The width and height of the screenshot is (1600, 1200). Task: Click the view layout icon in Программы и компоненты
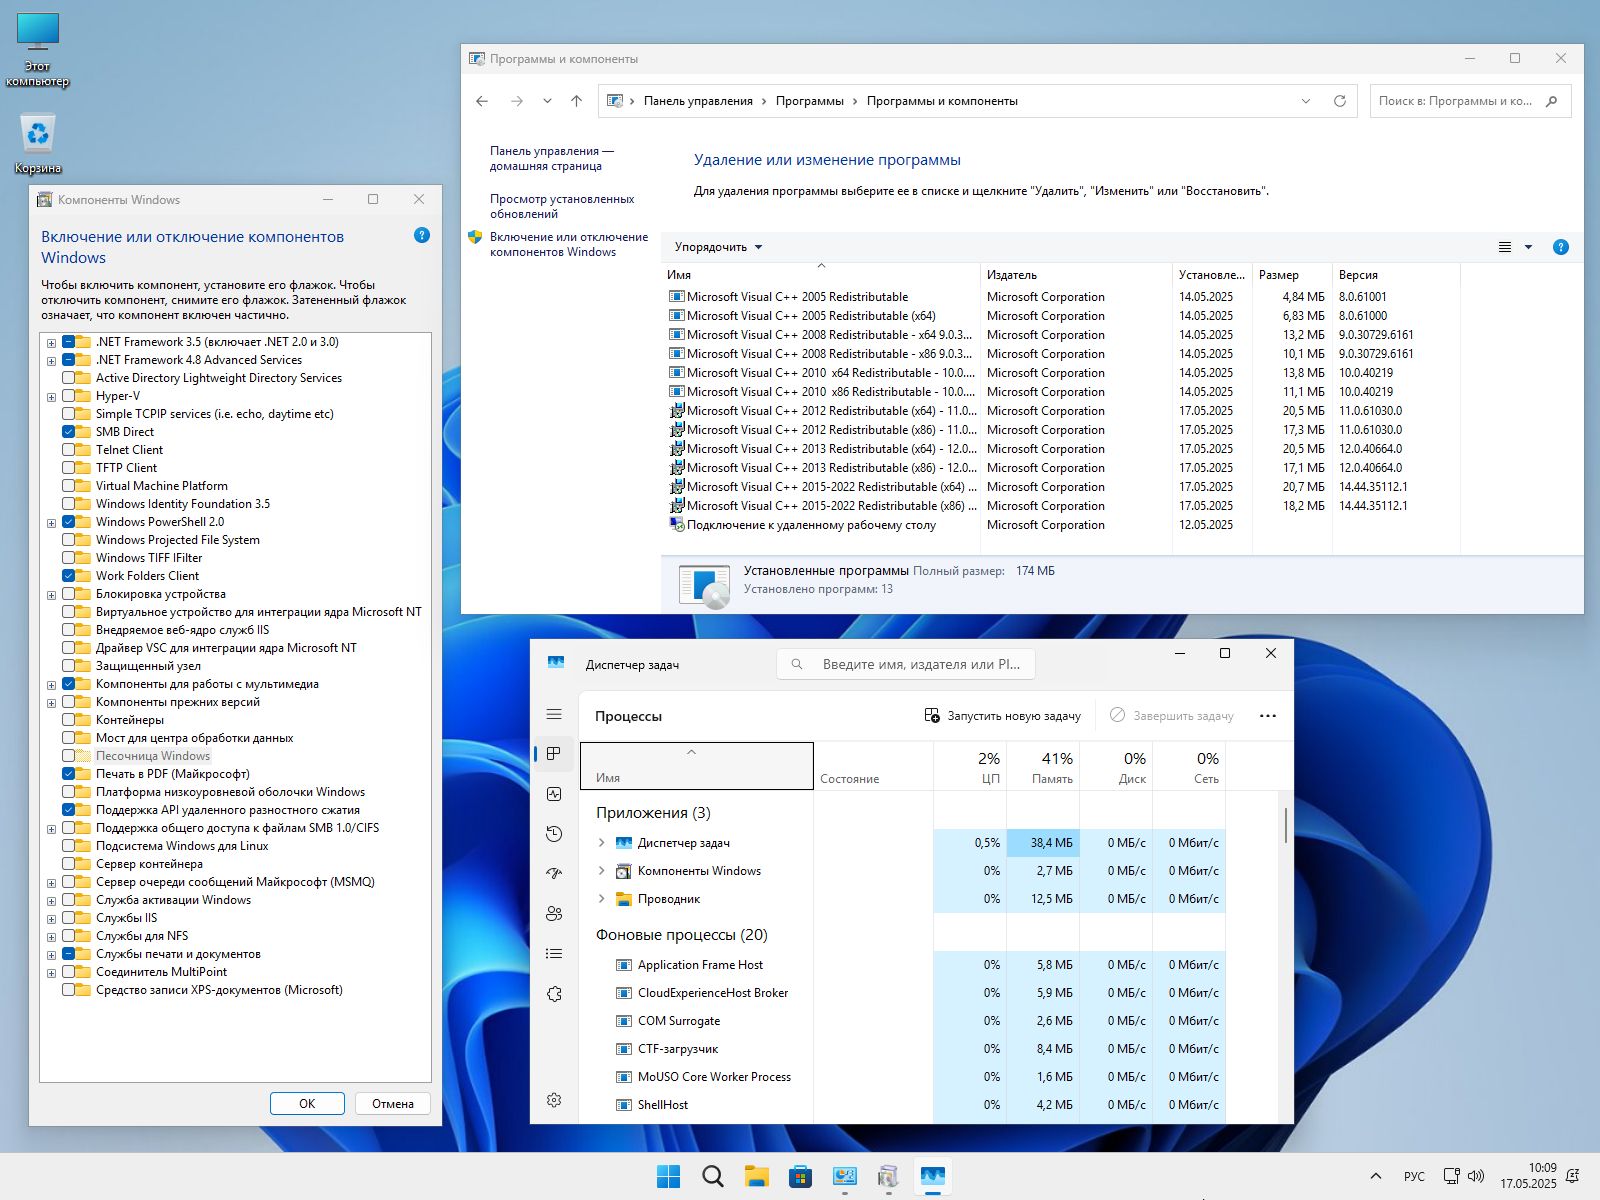coord(1505,247)
